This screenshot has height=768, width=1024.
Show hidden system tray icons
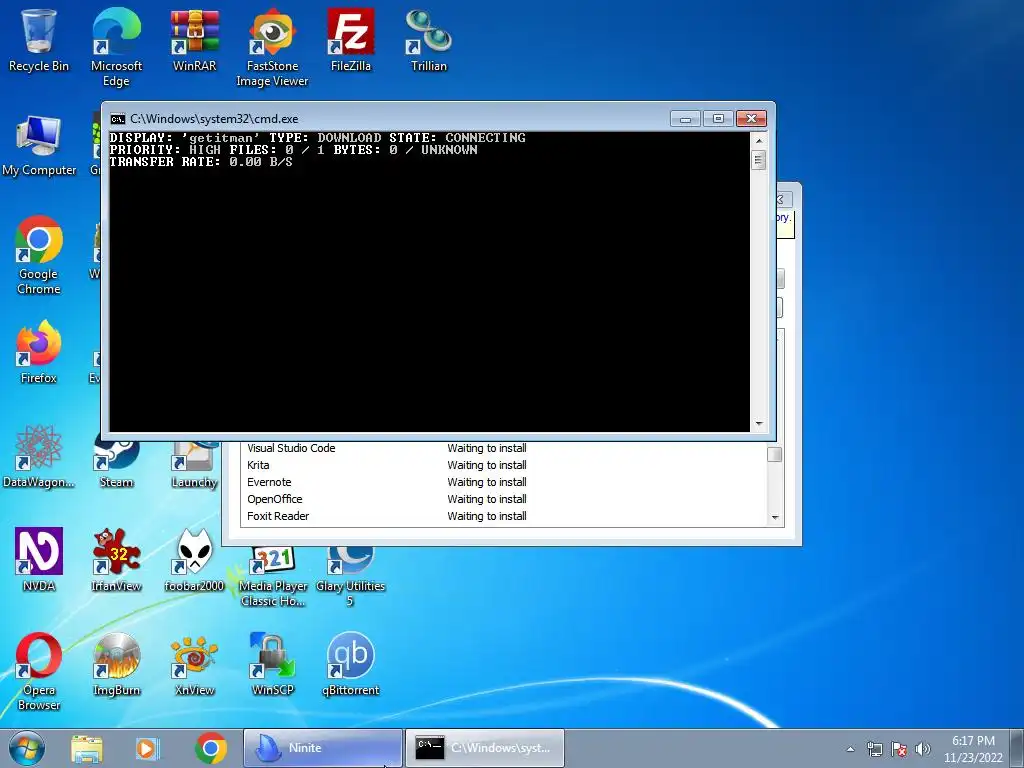tap(850, 749)
